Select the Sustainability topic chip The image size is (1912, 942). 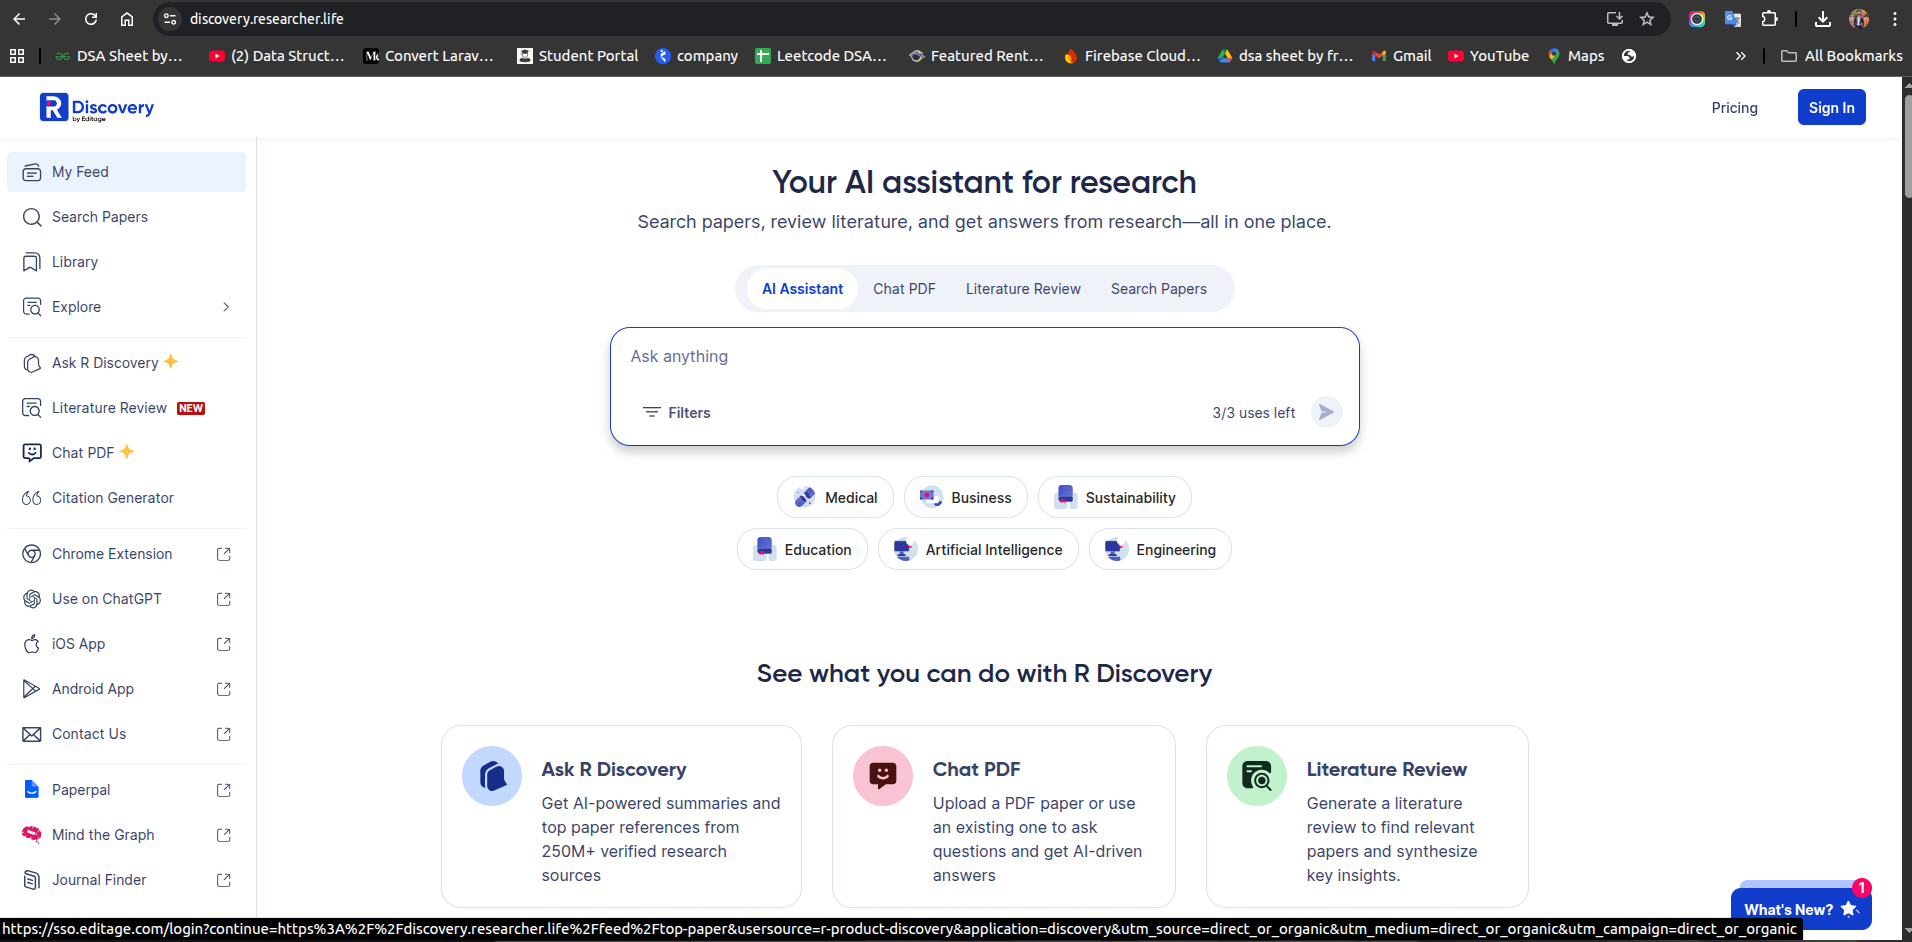coord(1114,498)
